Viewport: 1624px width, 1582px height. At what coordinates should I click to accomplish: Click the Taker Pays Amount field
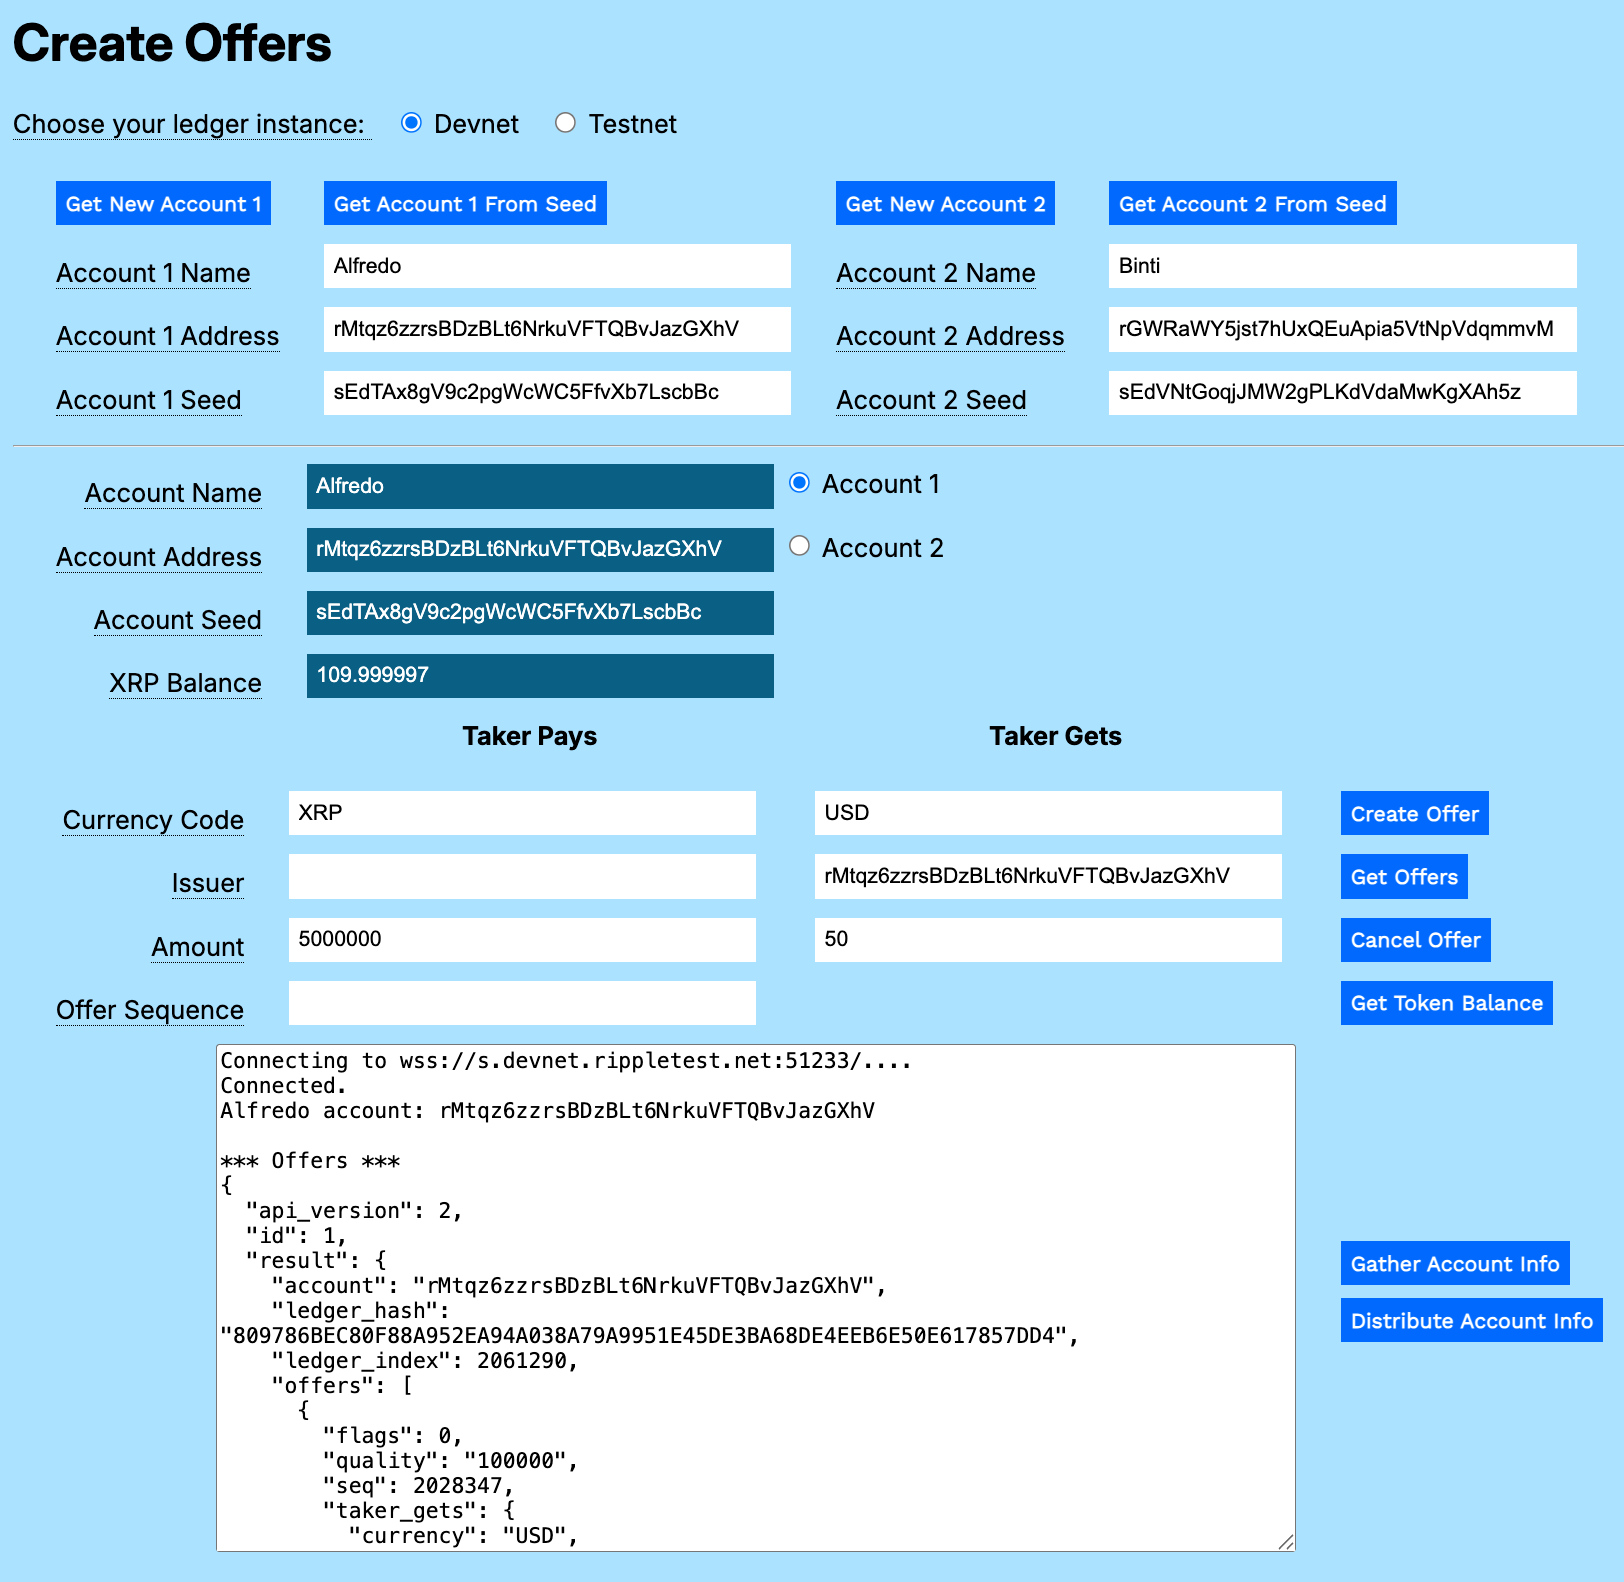(522, 940)
